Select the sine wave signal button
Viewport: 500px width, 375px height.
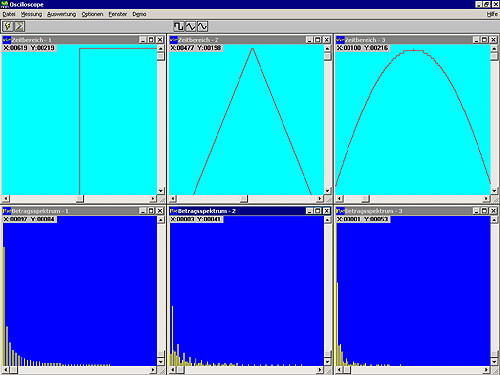click(x=202, y=26)
